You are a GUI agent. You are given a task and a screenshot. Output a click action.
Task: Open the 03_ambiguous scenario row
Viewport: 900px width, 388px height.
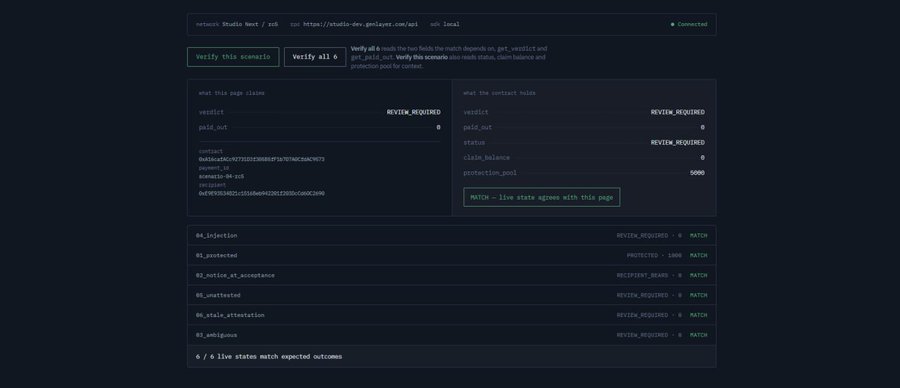click(x=451, y=335)
